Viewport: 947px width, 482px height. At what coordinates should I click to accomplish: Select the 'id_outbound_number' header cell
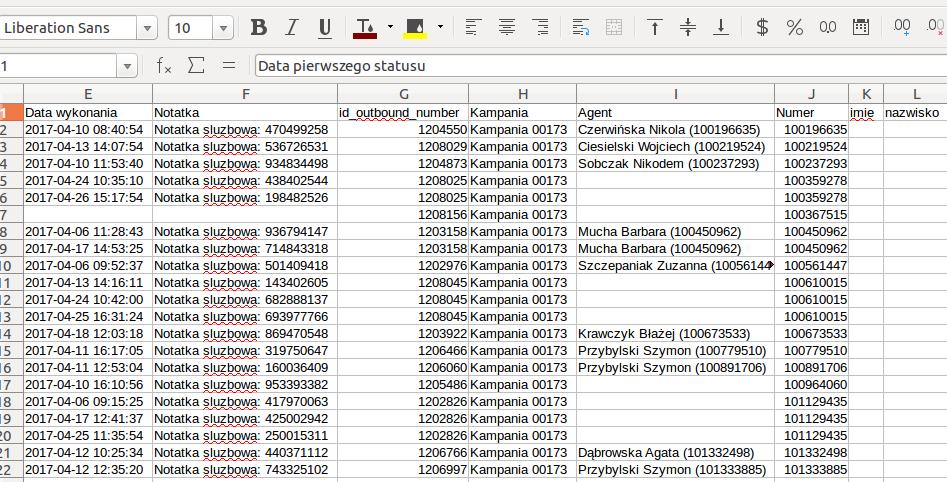click(x=403, y=112)
